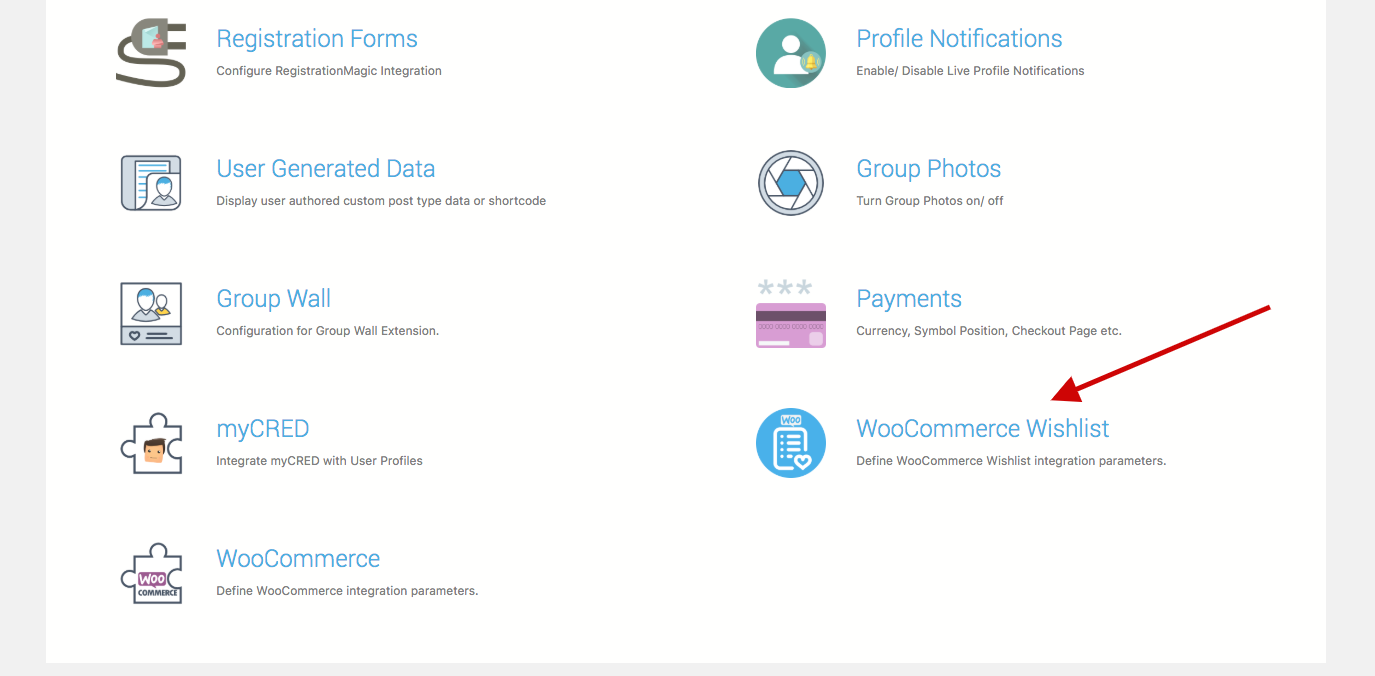
Task: Click the blue WooCommerce Wishlist icon
Action: click(790, 443)
